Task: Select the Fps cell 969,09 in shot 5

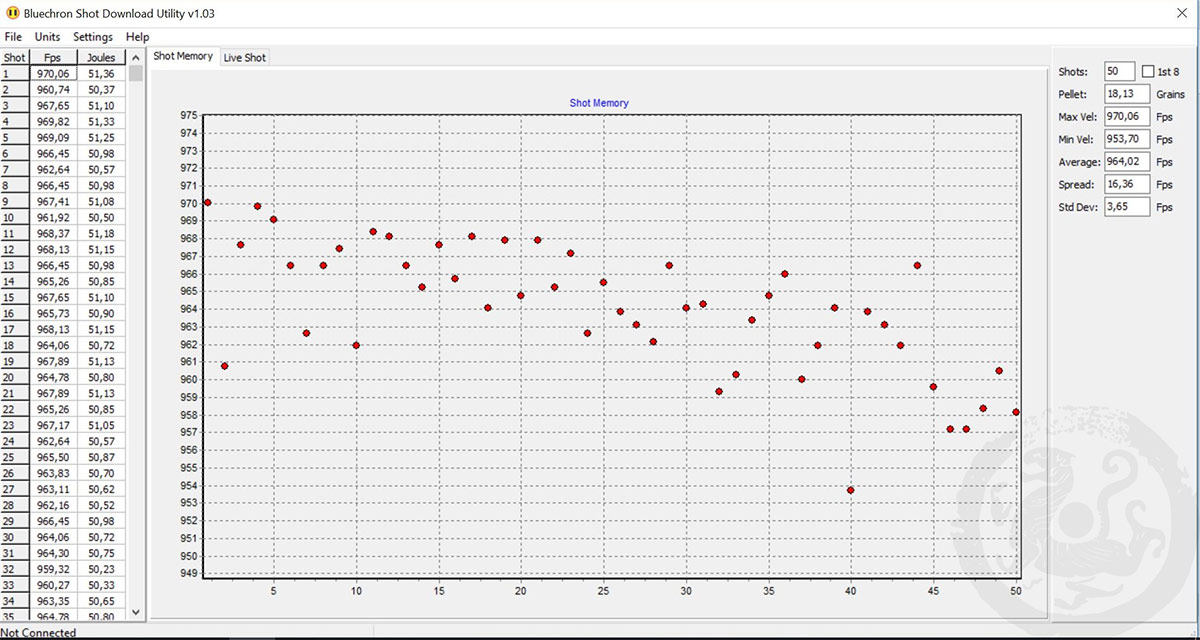Action: (53, 137)
